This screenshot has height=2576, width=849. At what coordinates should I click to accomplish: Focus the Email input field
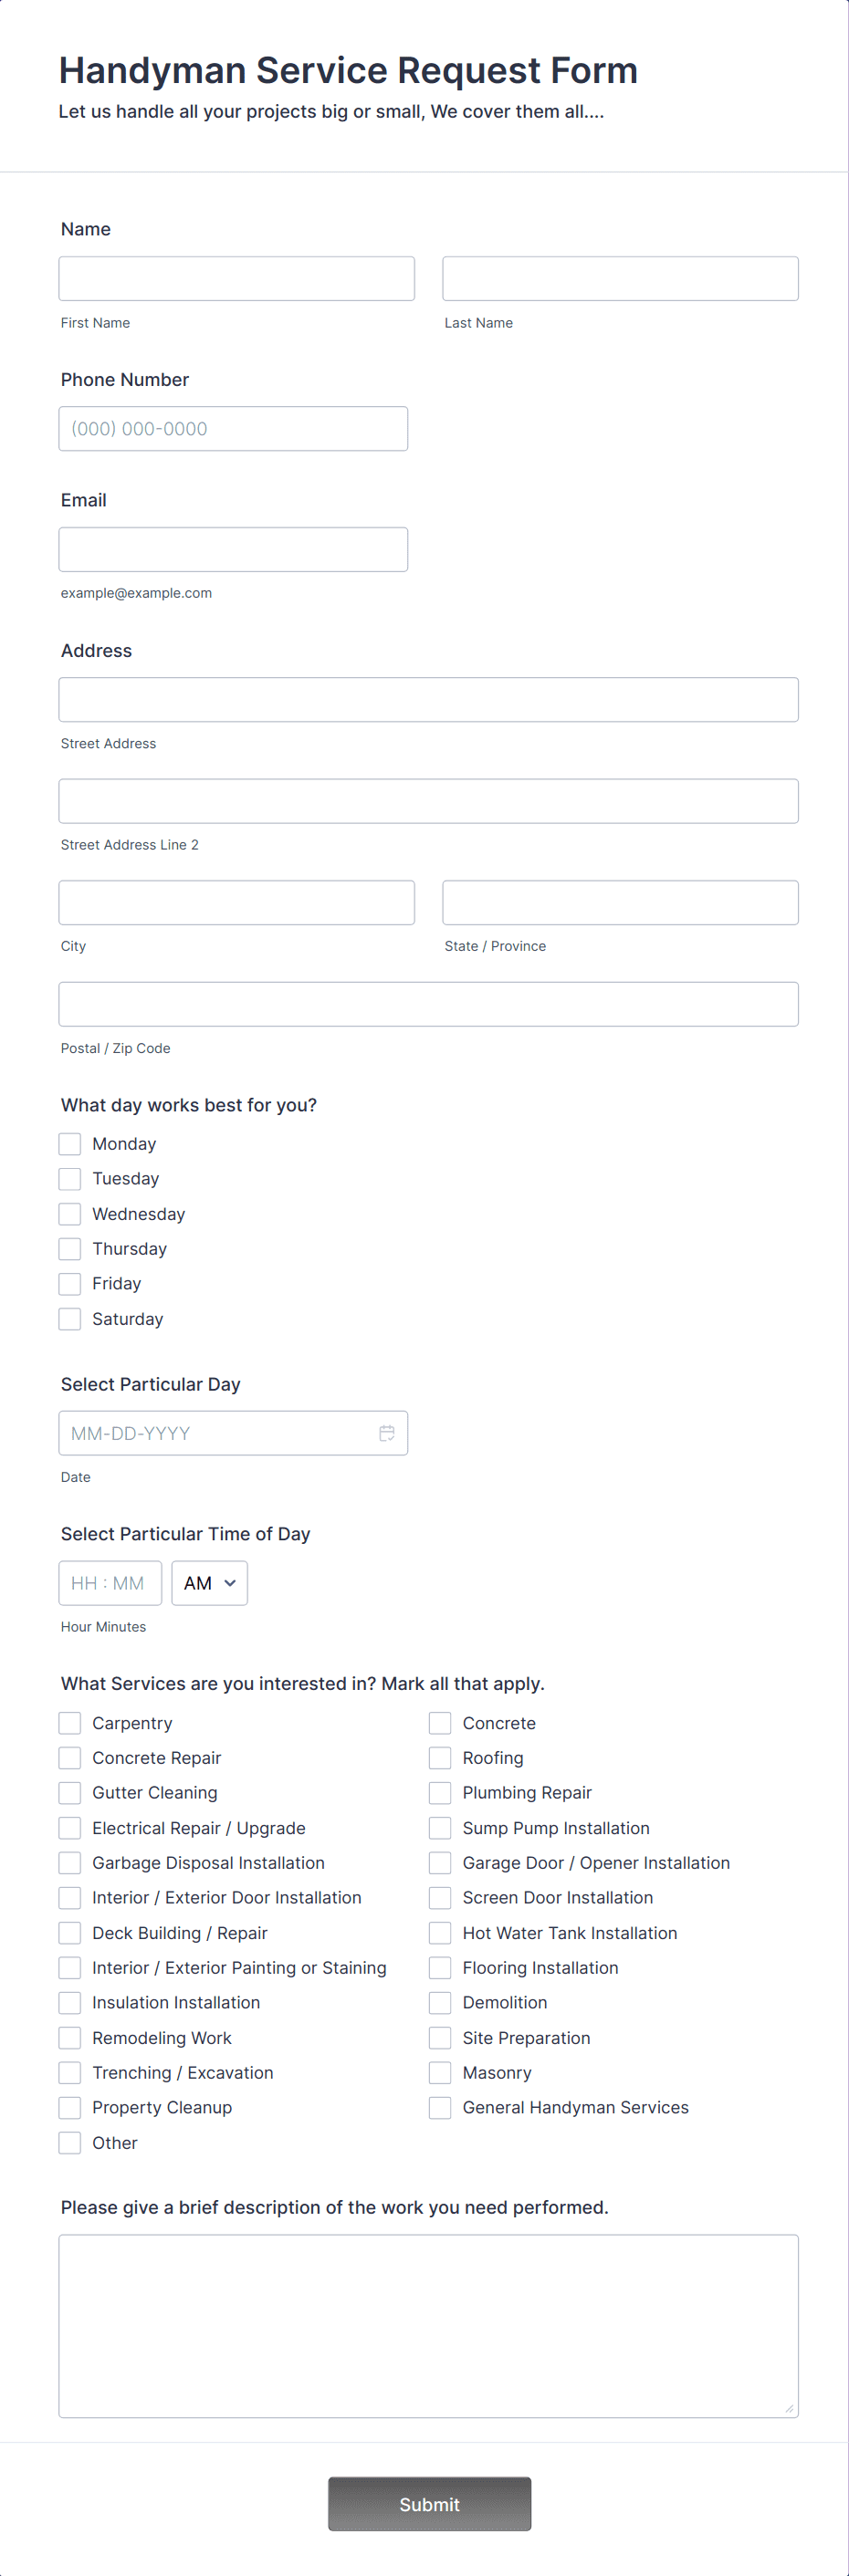tap(233, 549)
